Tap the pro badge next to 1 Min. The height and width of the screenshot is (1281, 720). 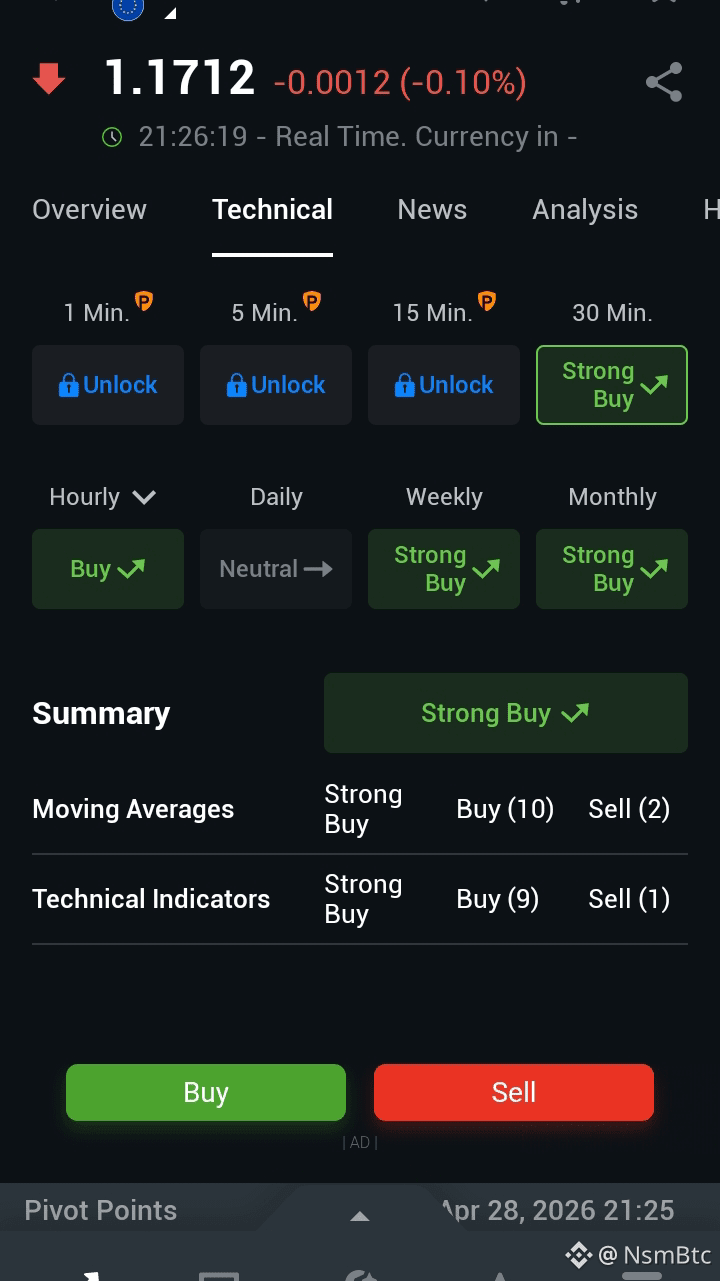[x=144, y=300]
